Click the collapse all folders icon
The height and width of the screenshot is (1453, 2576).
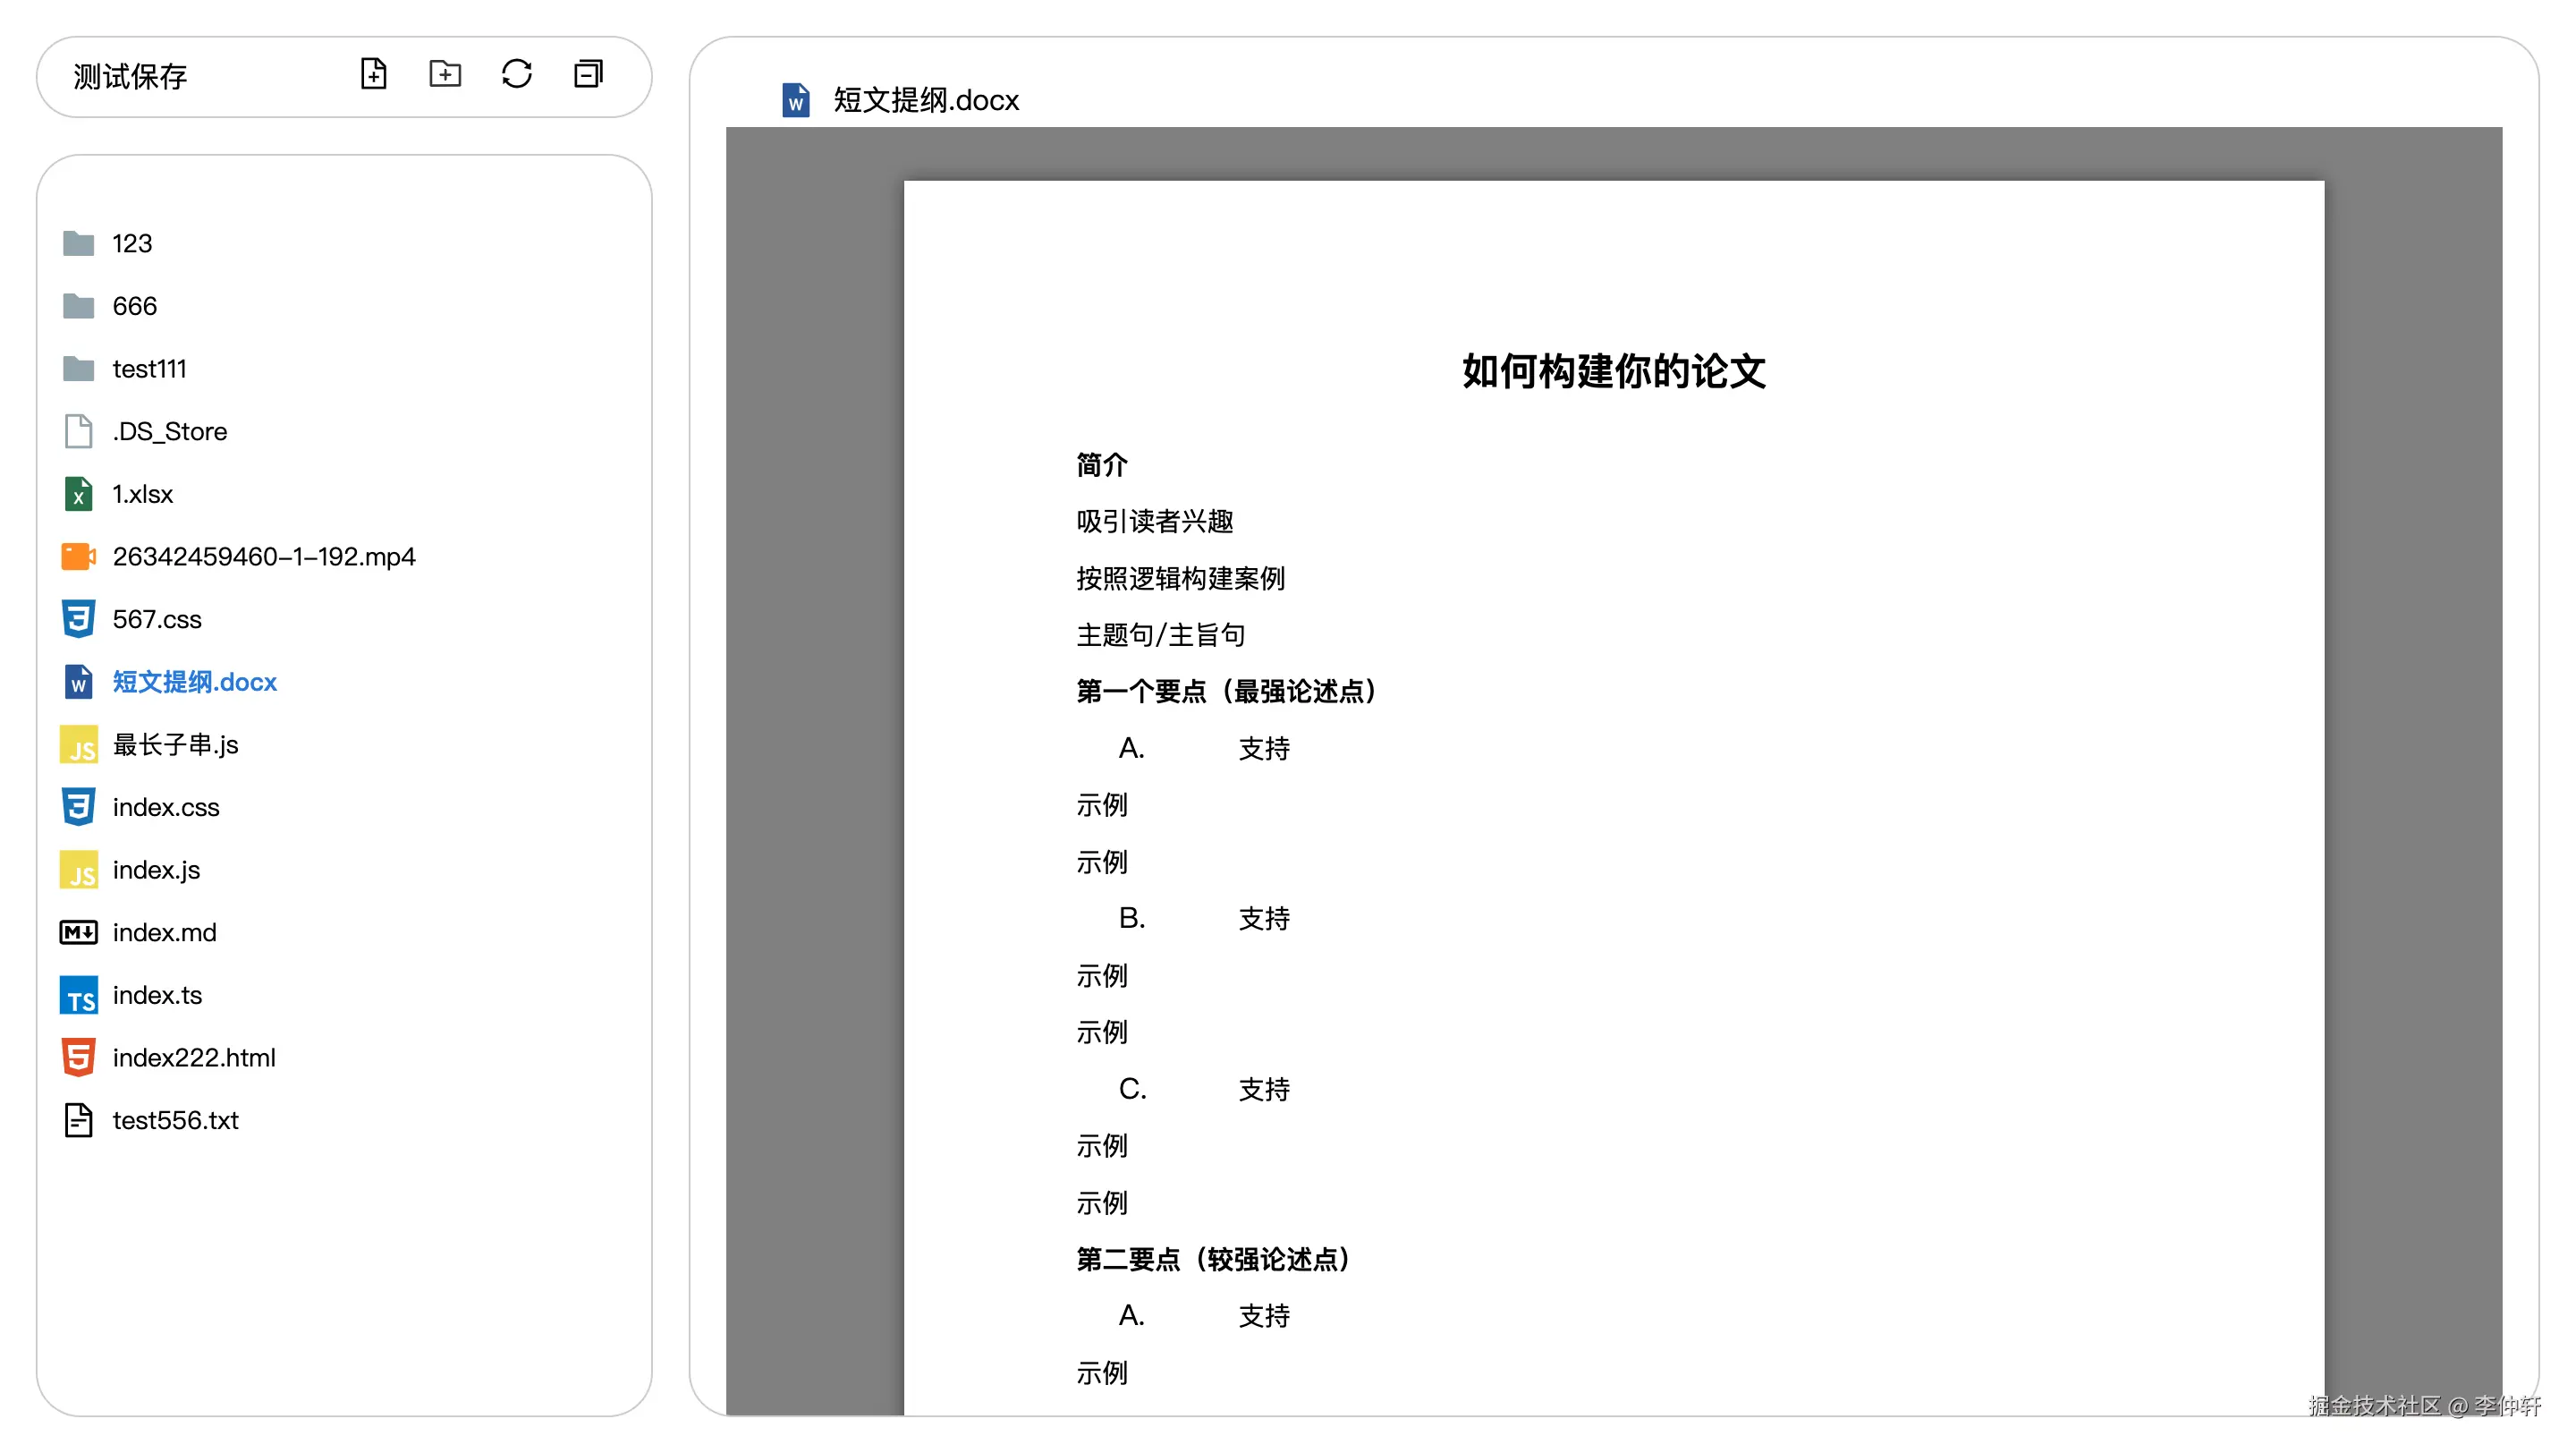pos(588,74)
